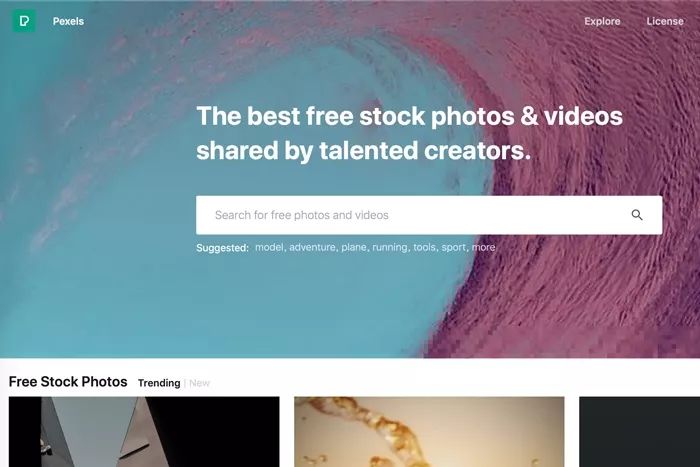
Task: Switch to the New photos tab
Action: pyautogui.click(x=199, y=383)
